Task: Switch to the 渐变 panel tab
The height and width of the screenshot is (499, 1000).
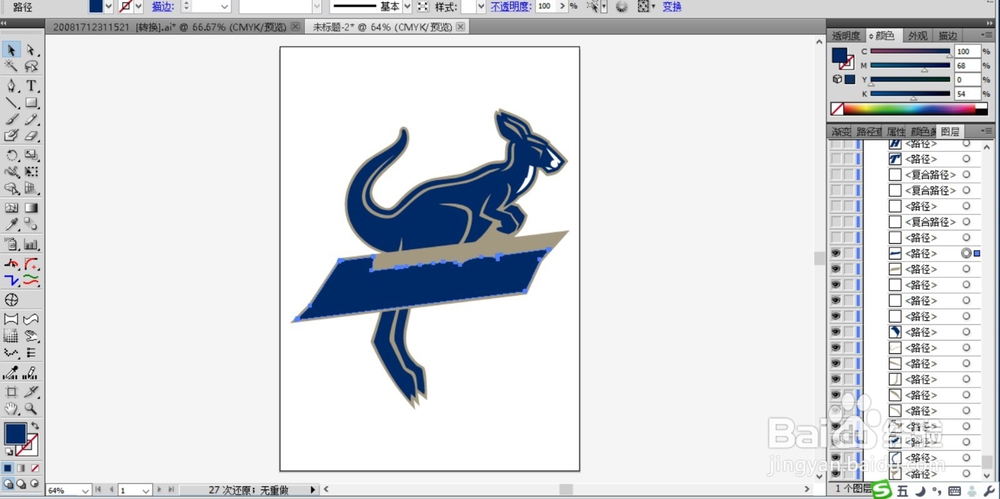Action: coord(841,132)
